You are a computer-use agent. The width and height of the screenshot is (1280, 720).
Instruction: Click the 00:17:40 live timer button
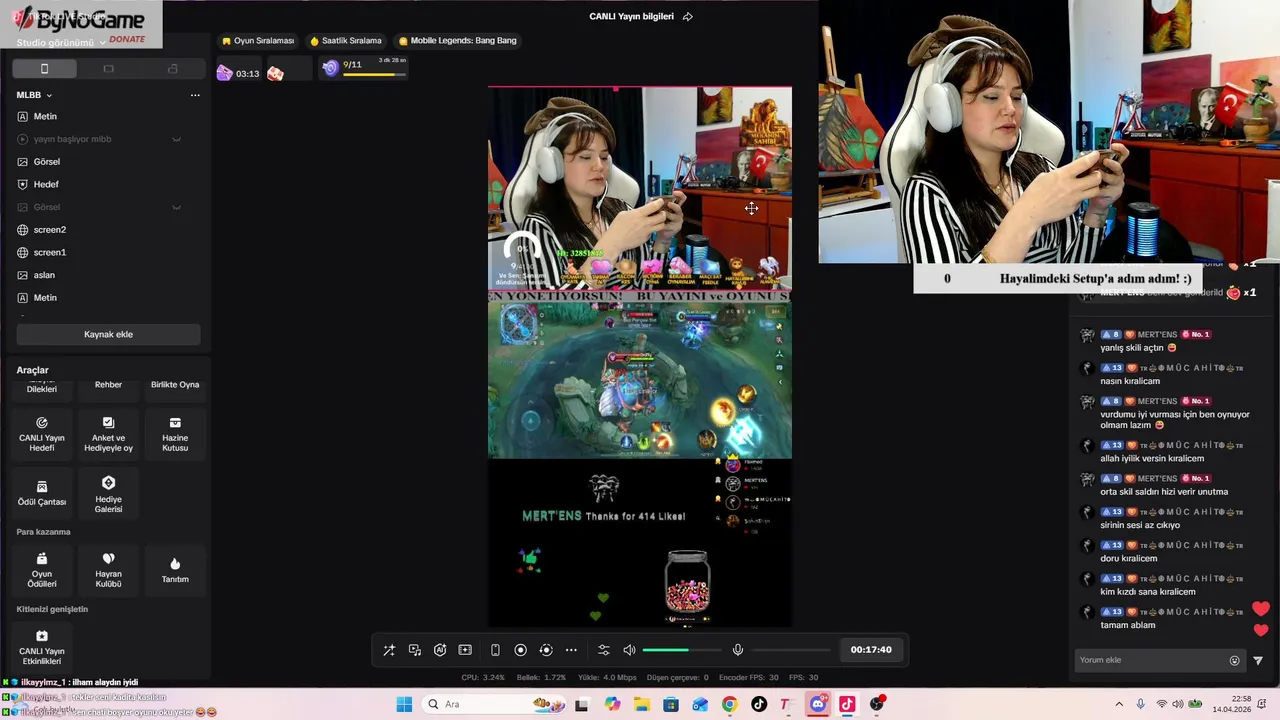(871, 650)
